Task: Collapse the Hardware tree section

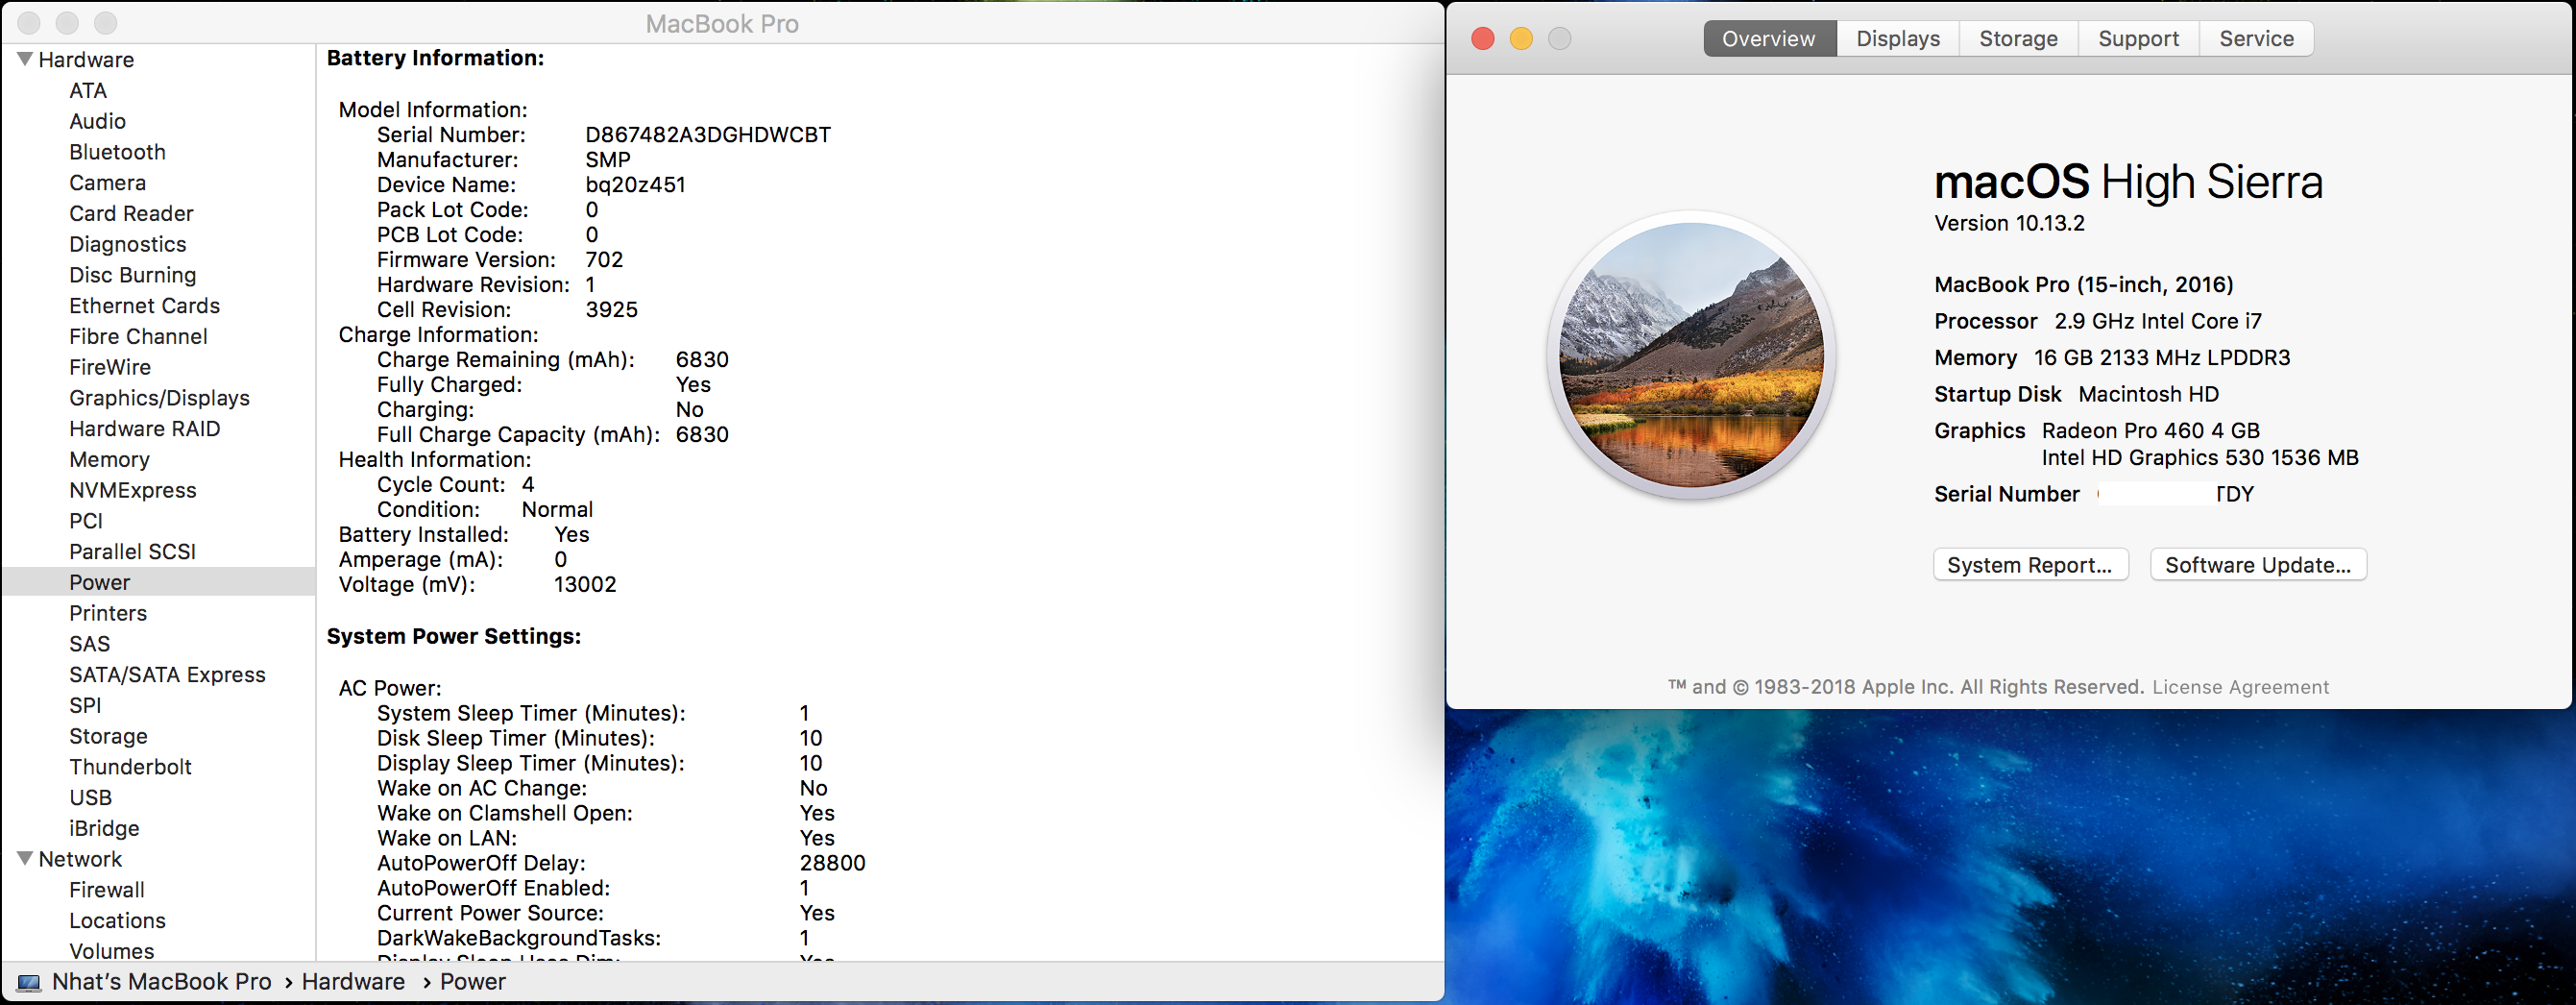Action: point(25,59)
